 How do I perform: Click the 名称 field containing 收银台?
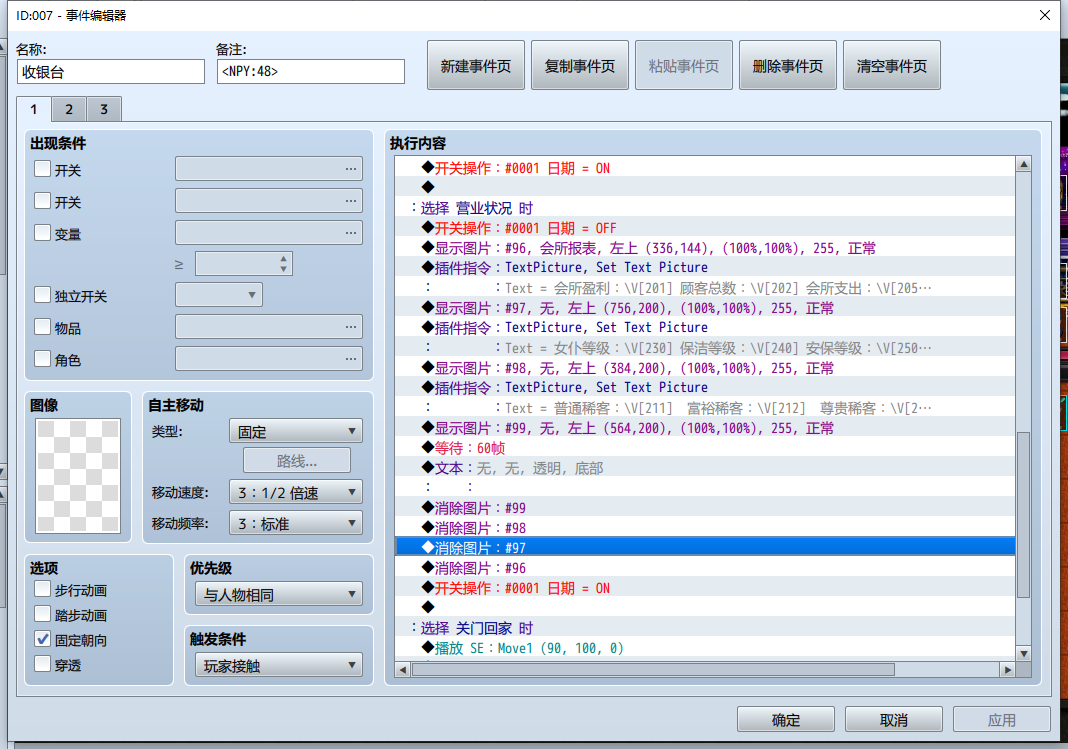111,71
